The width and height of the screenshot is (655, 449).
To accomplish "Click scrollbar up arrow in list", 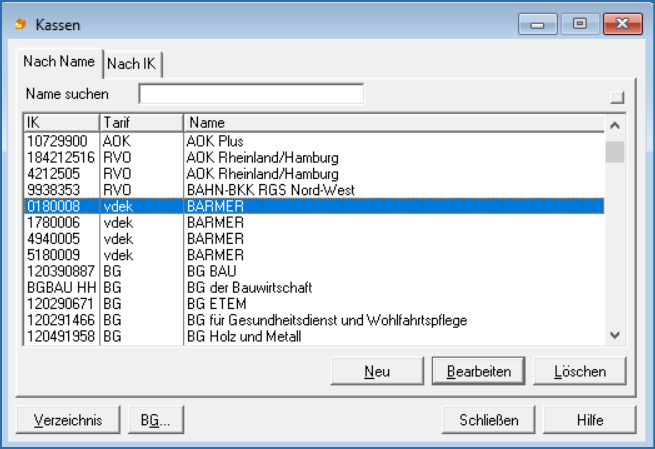I will click(615, 125).
